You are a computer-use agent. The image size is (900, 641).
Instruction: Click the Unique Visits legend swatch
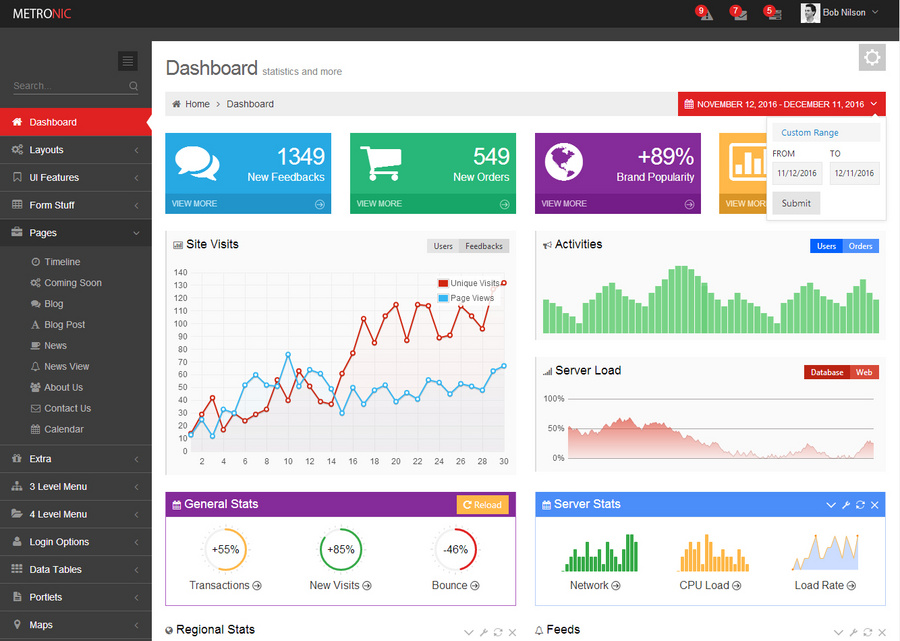(443, 283)
